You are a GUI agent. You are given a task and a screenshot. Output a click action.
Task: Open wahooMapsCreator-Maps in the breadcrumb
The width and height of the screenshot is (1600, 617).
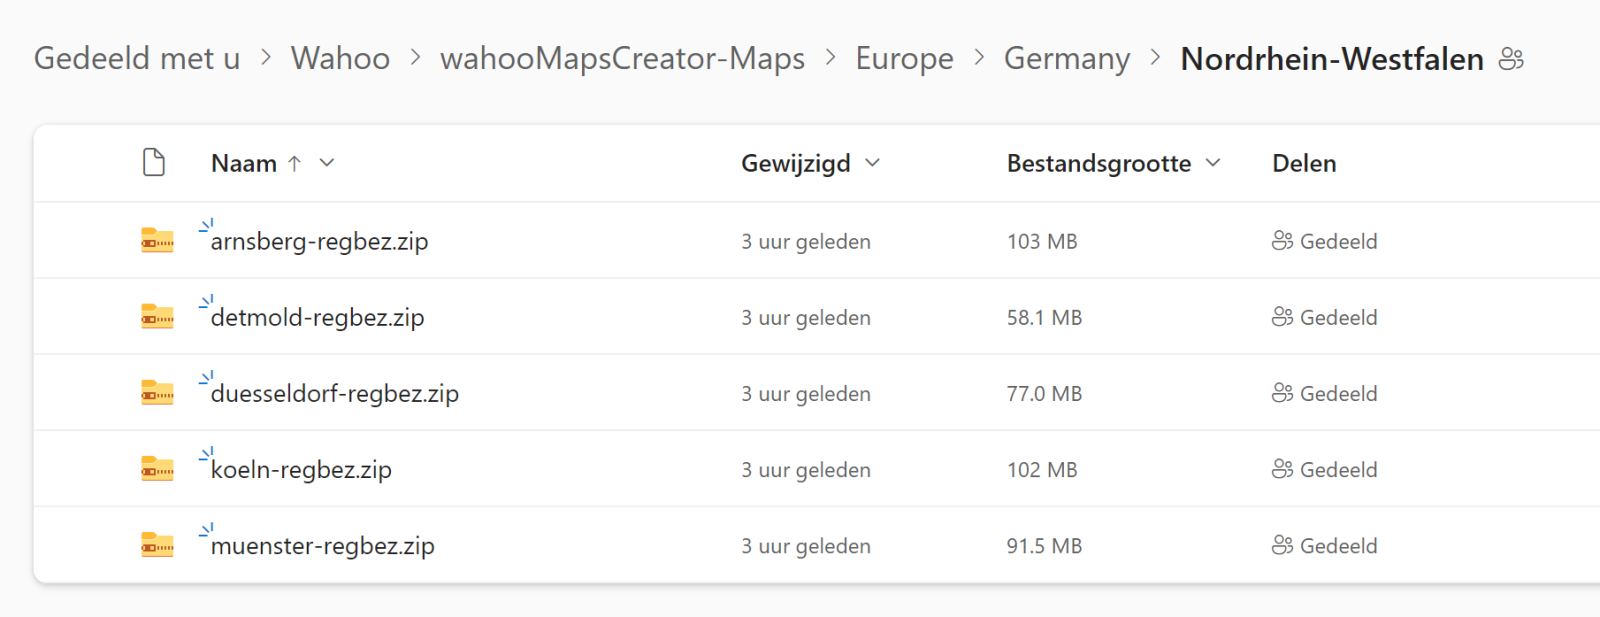622,59
